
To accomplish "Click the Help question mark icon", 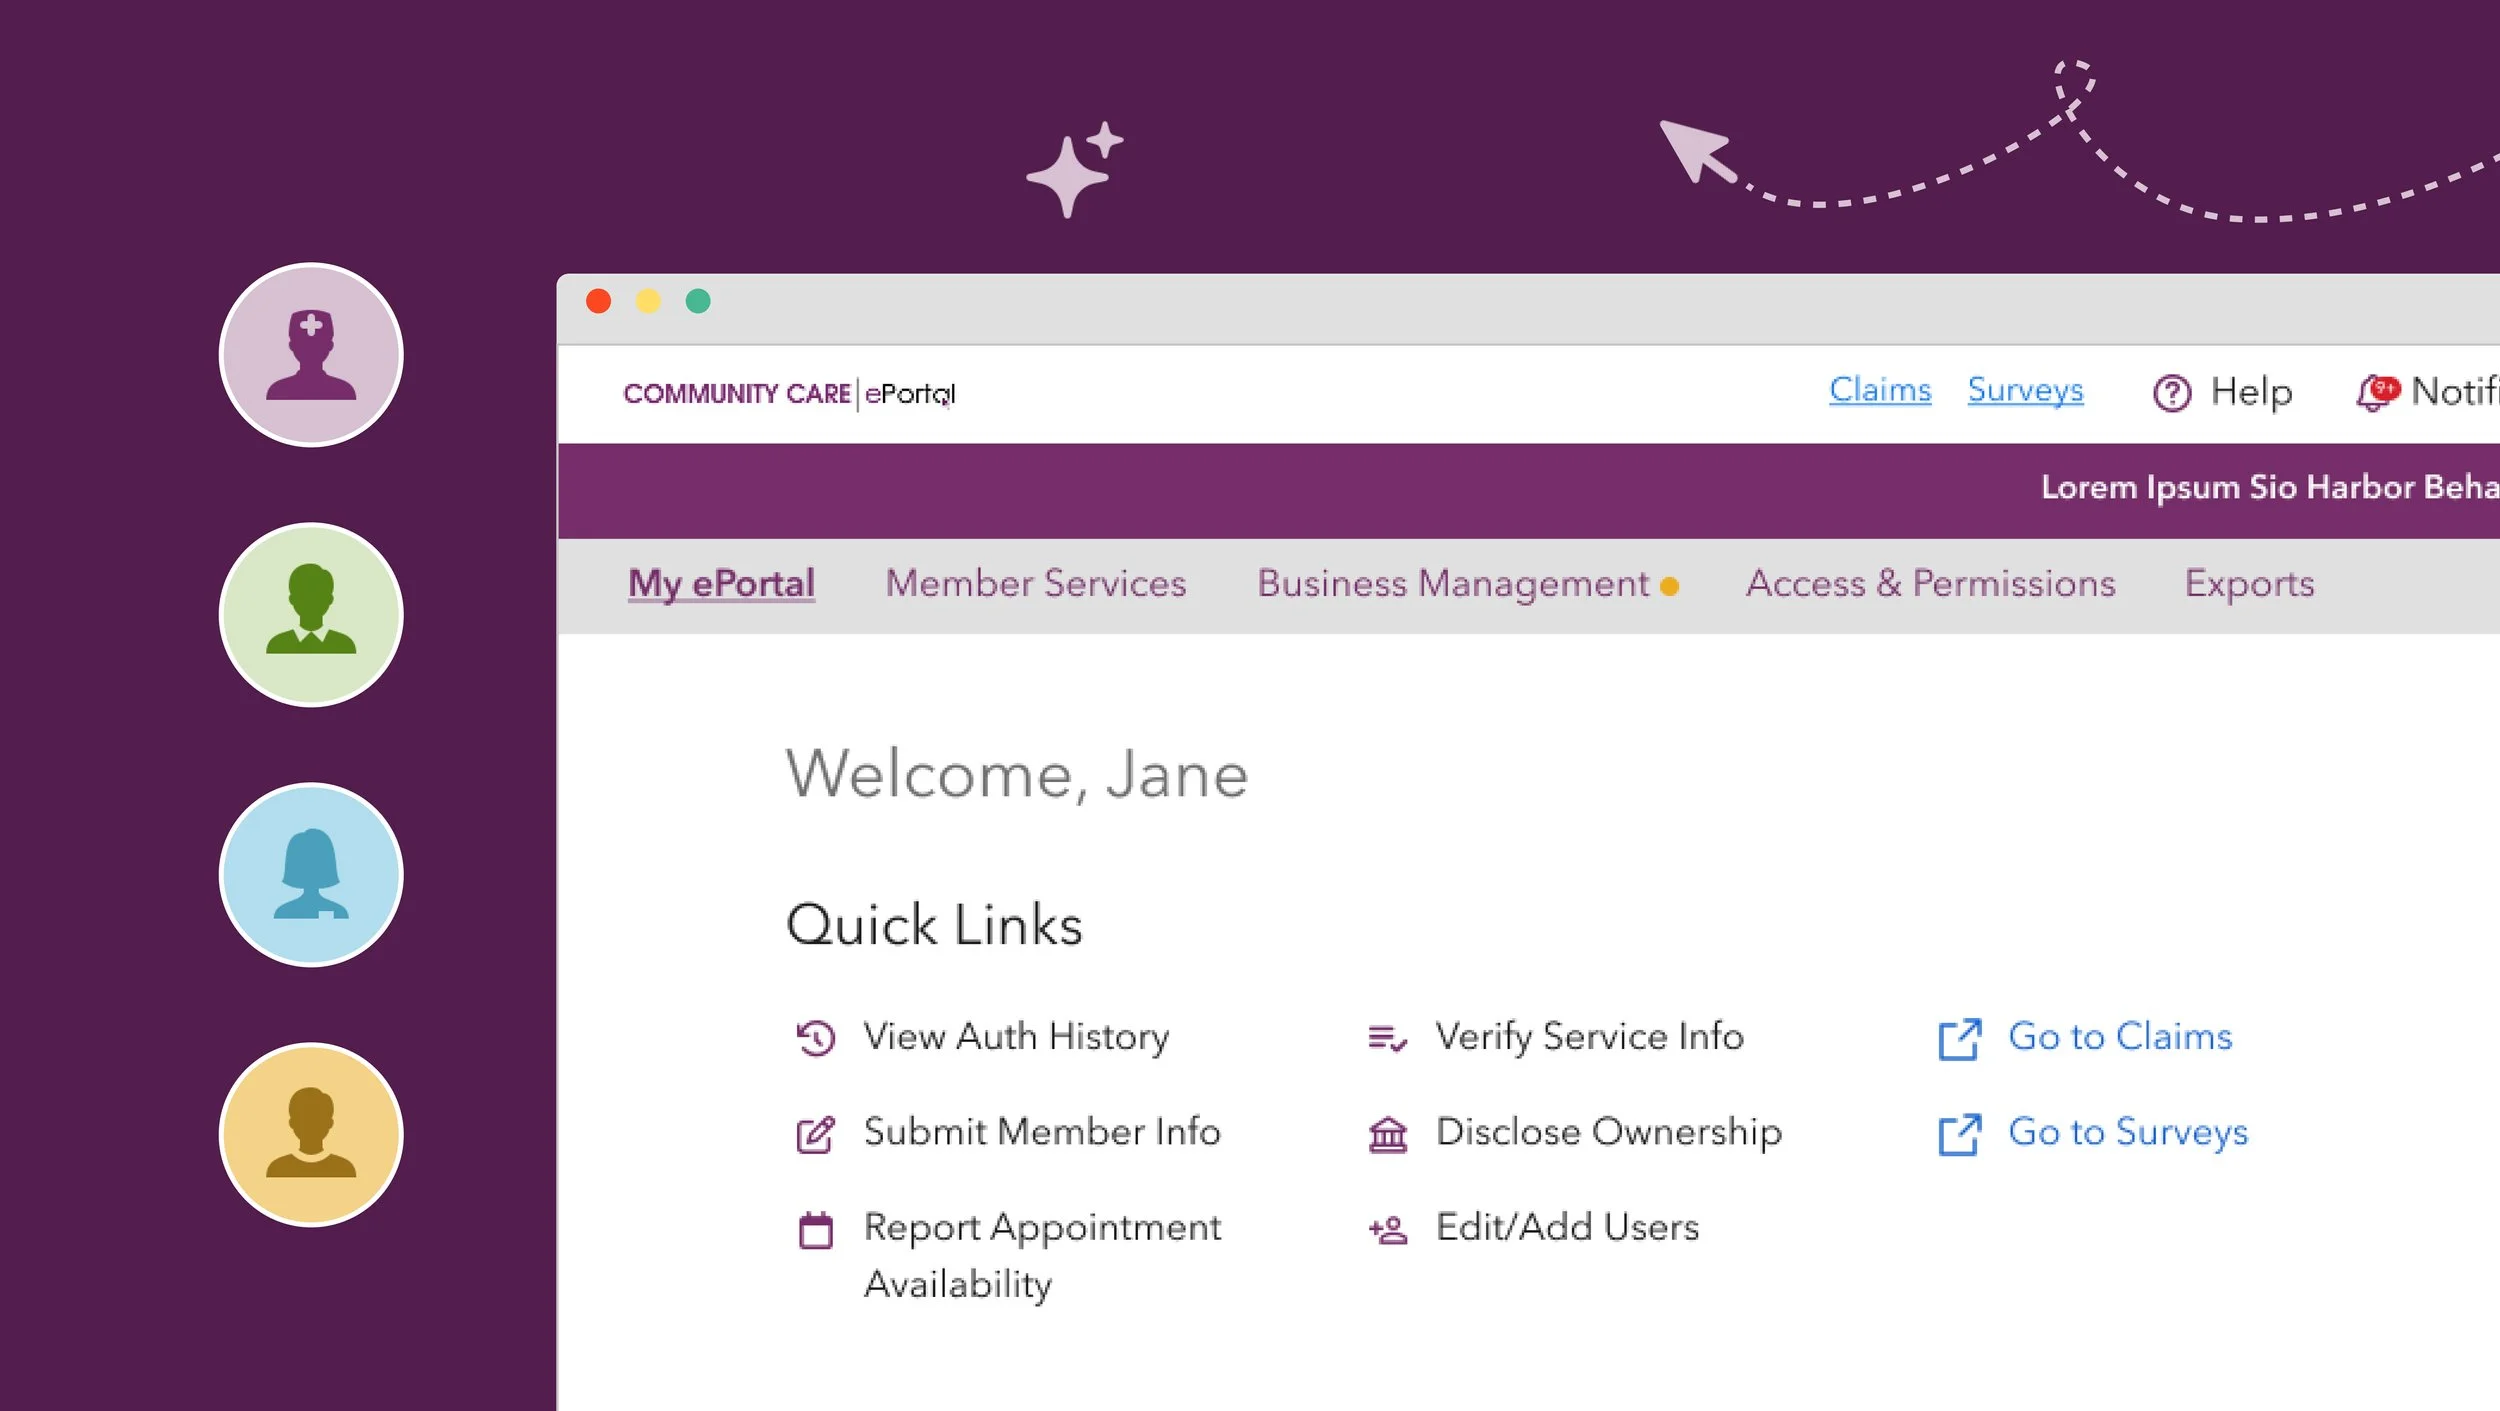I will 2171,393.
